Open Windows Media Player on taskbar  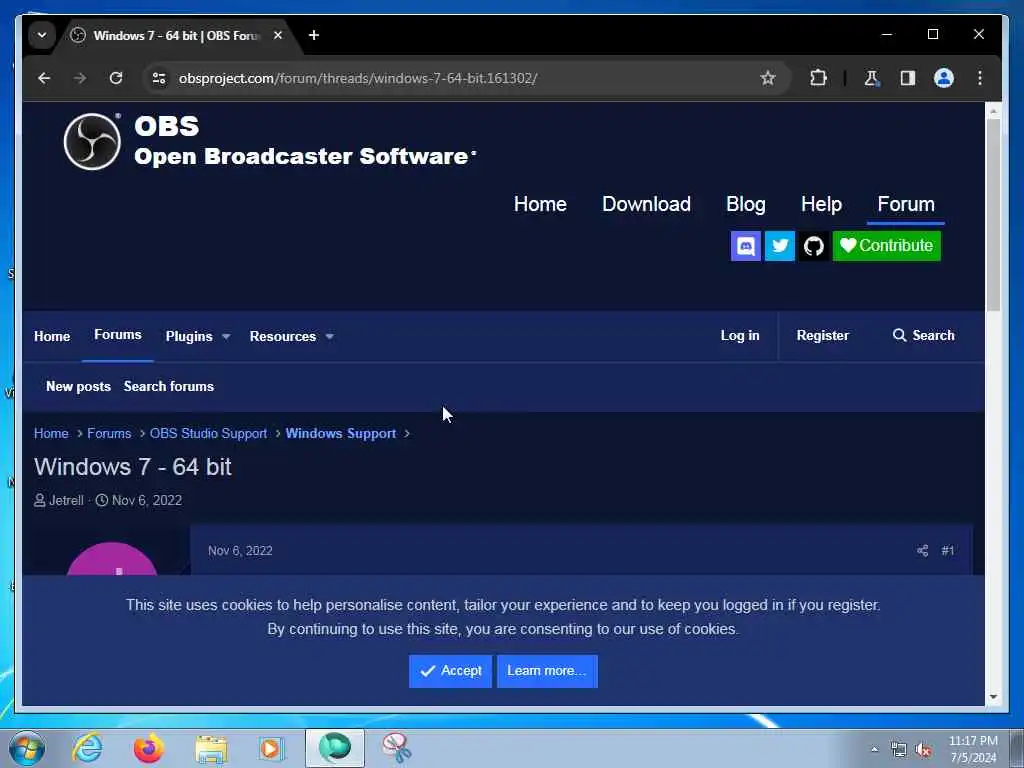tap(270, 748)
